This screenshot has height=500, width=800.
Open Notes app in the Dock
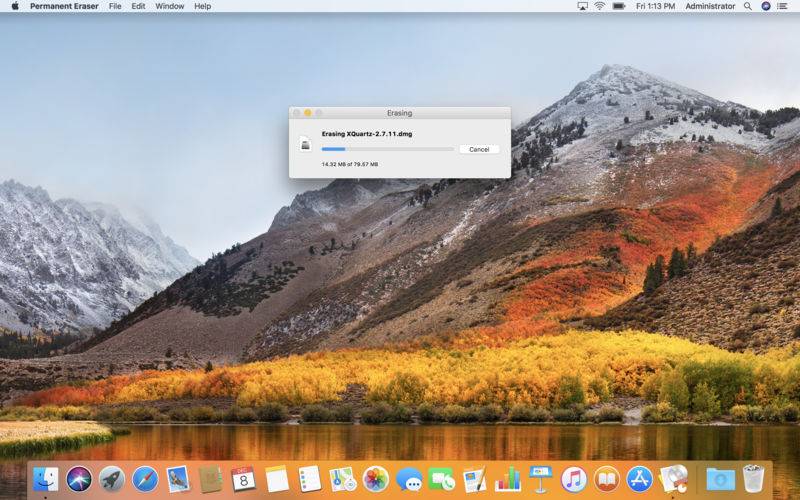tap(277, 480)
